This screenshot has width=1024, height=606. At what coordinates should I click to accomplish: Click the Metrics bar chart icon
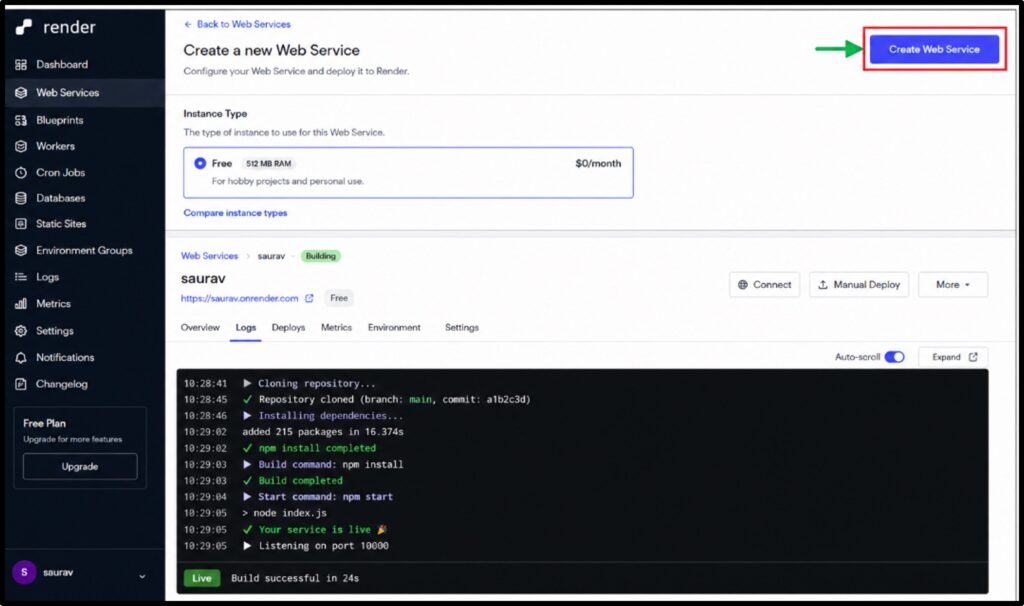click(21, 304)
